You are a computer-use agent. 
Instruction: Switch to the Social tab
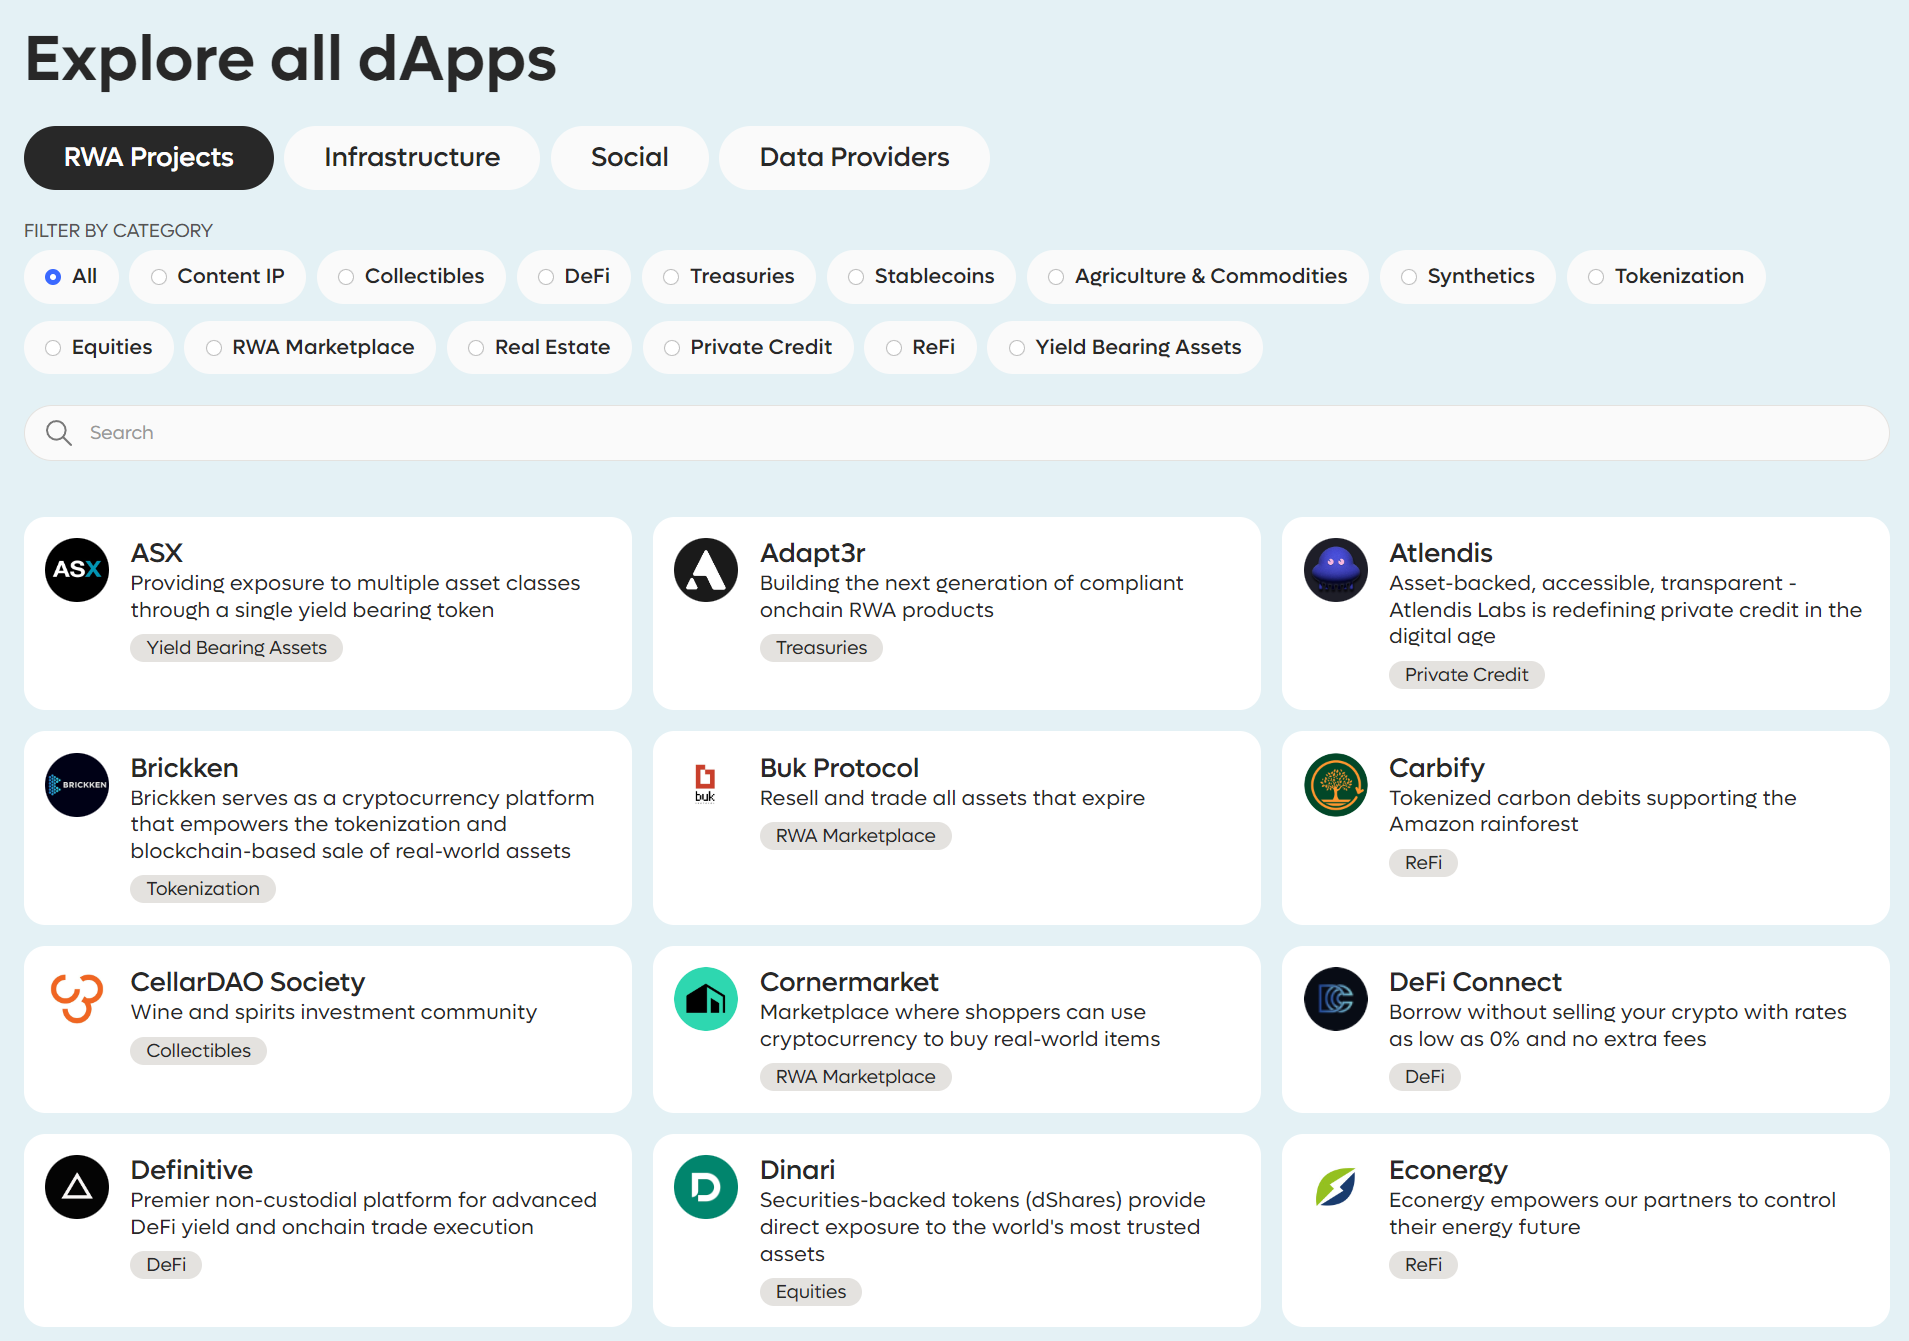tap(629, 158)
